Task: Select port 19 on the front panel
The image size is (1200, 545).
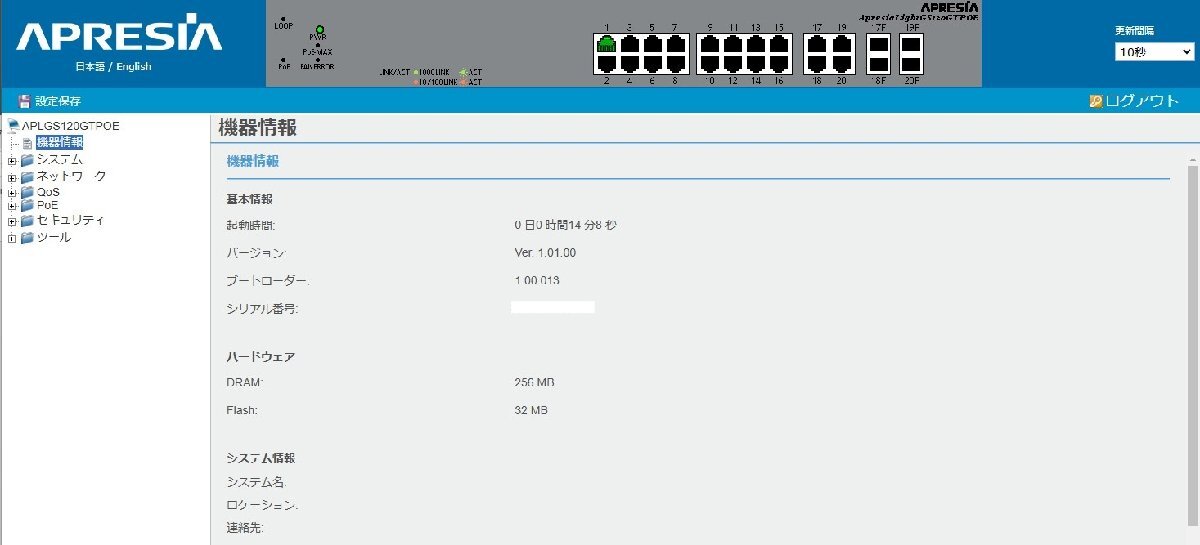Action: click(x=840, y=44)
